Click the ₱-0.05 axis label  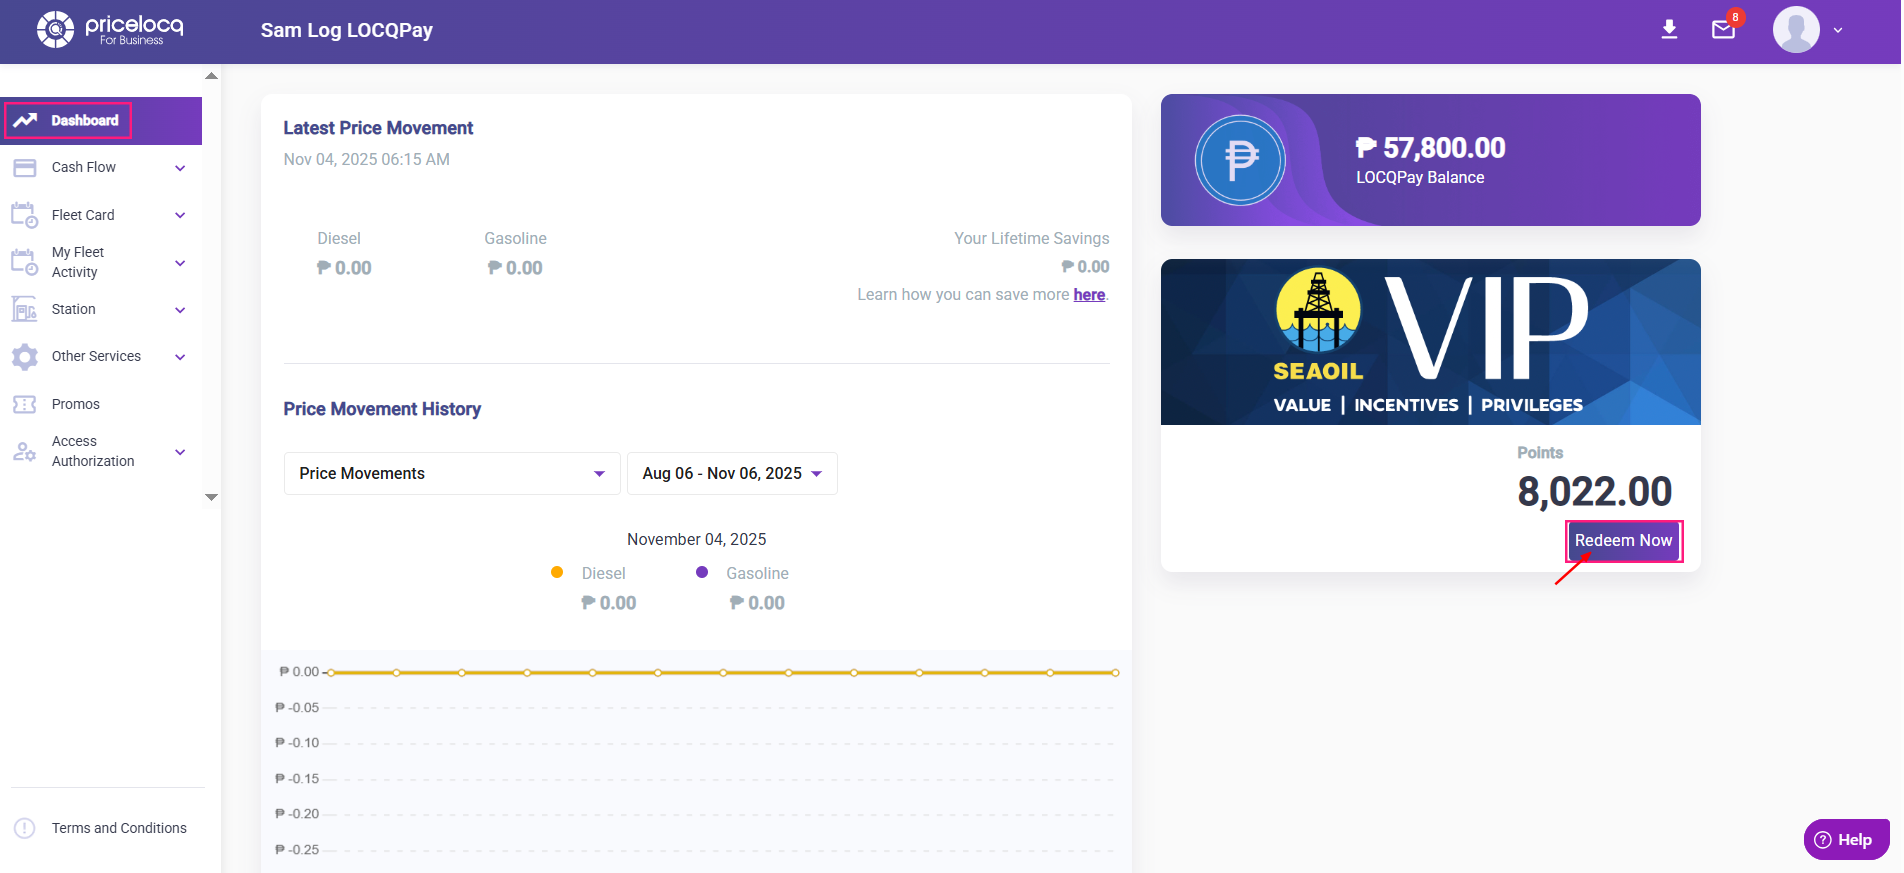point(297,708)
